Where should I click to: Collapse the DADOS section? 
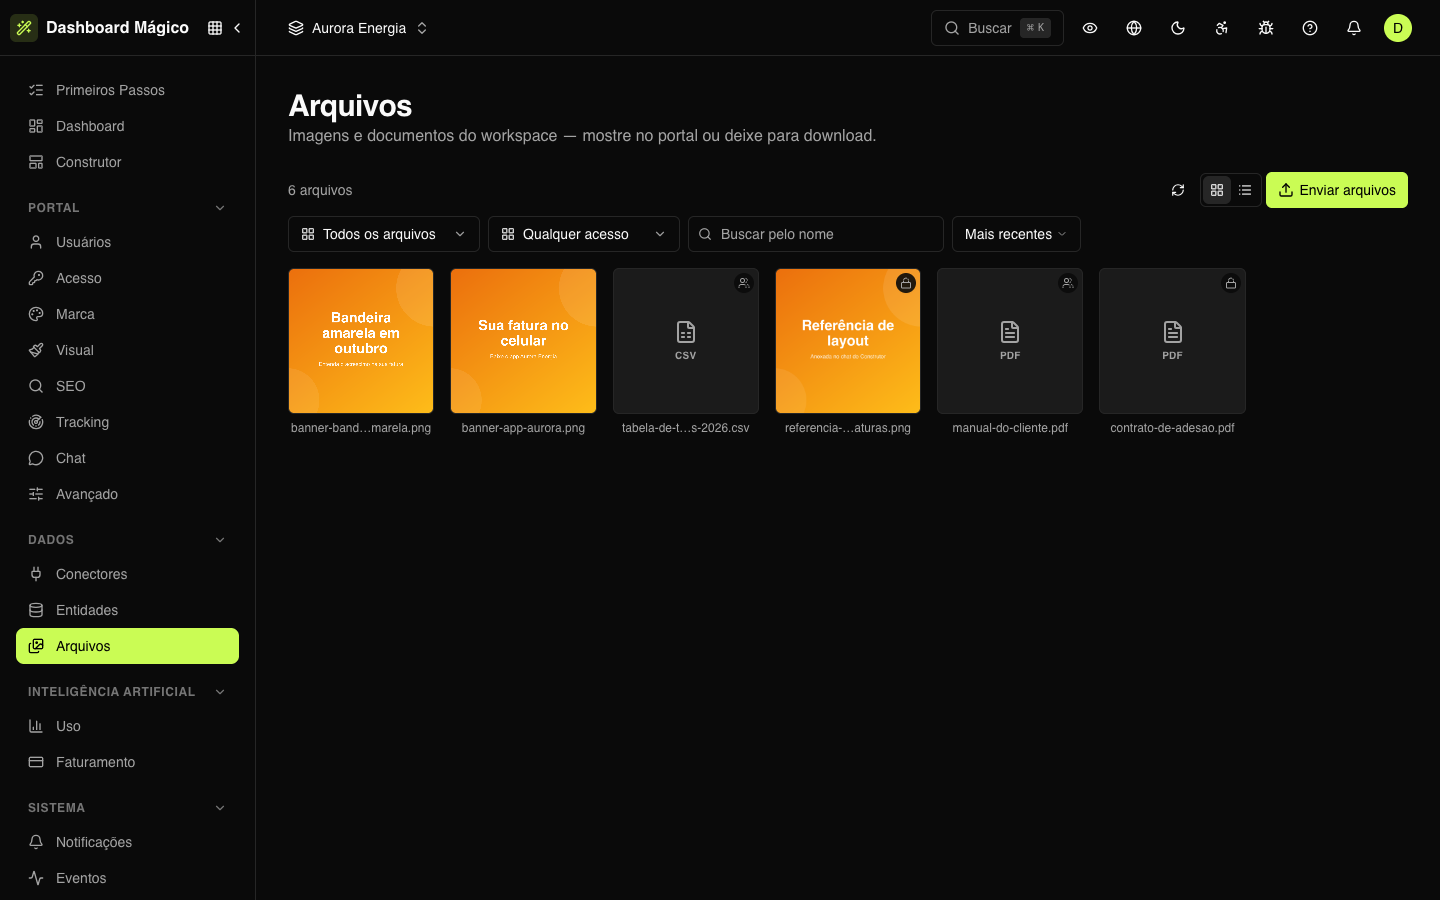220,540
